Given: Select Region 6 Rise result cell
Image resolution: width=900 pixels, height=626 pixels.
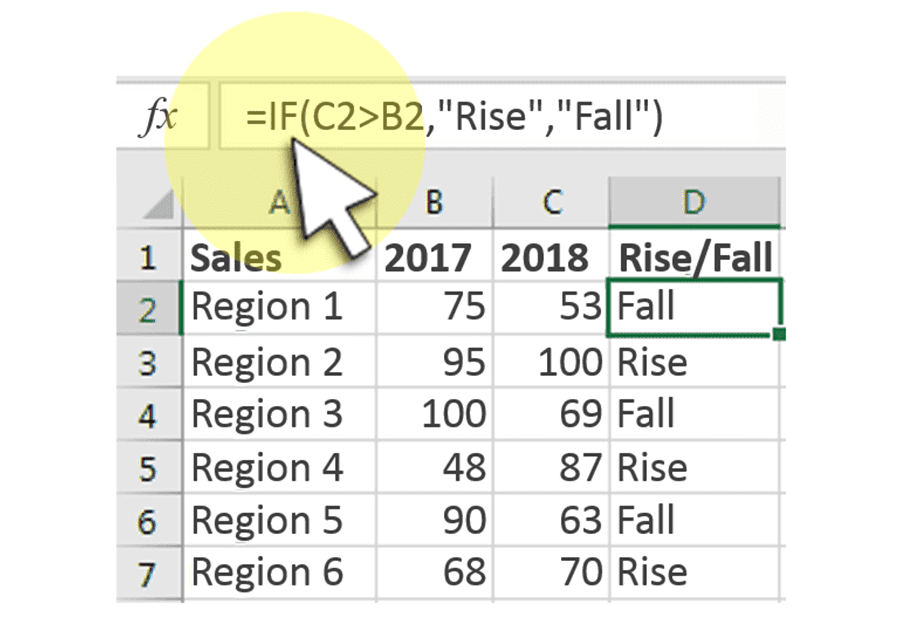Looking at the screenshot, I should coord(693,574).
